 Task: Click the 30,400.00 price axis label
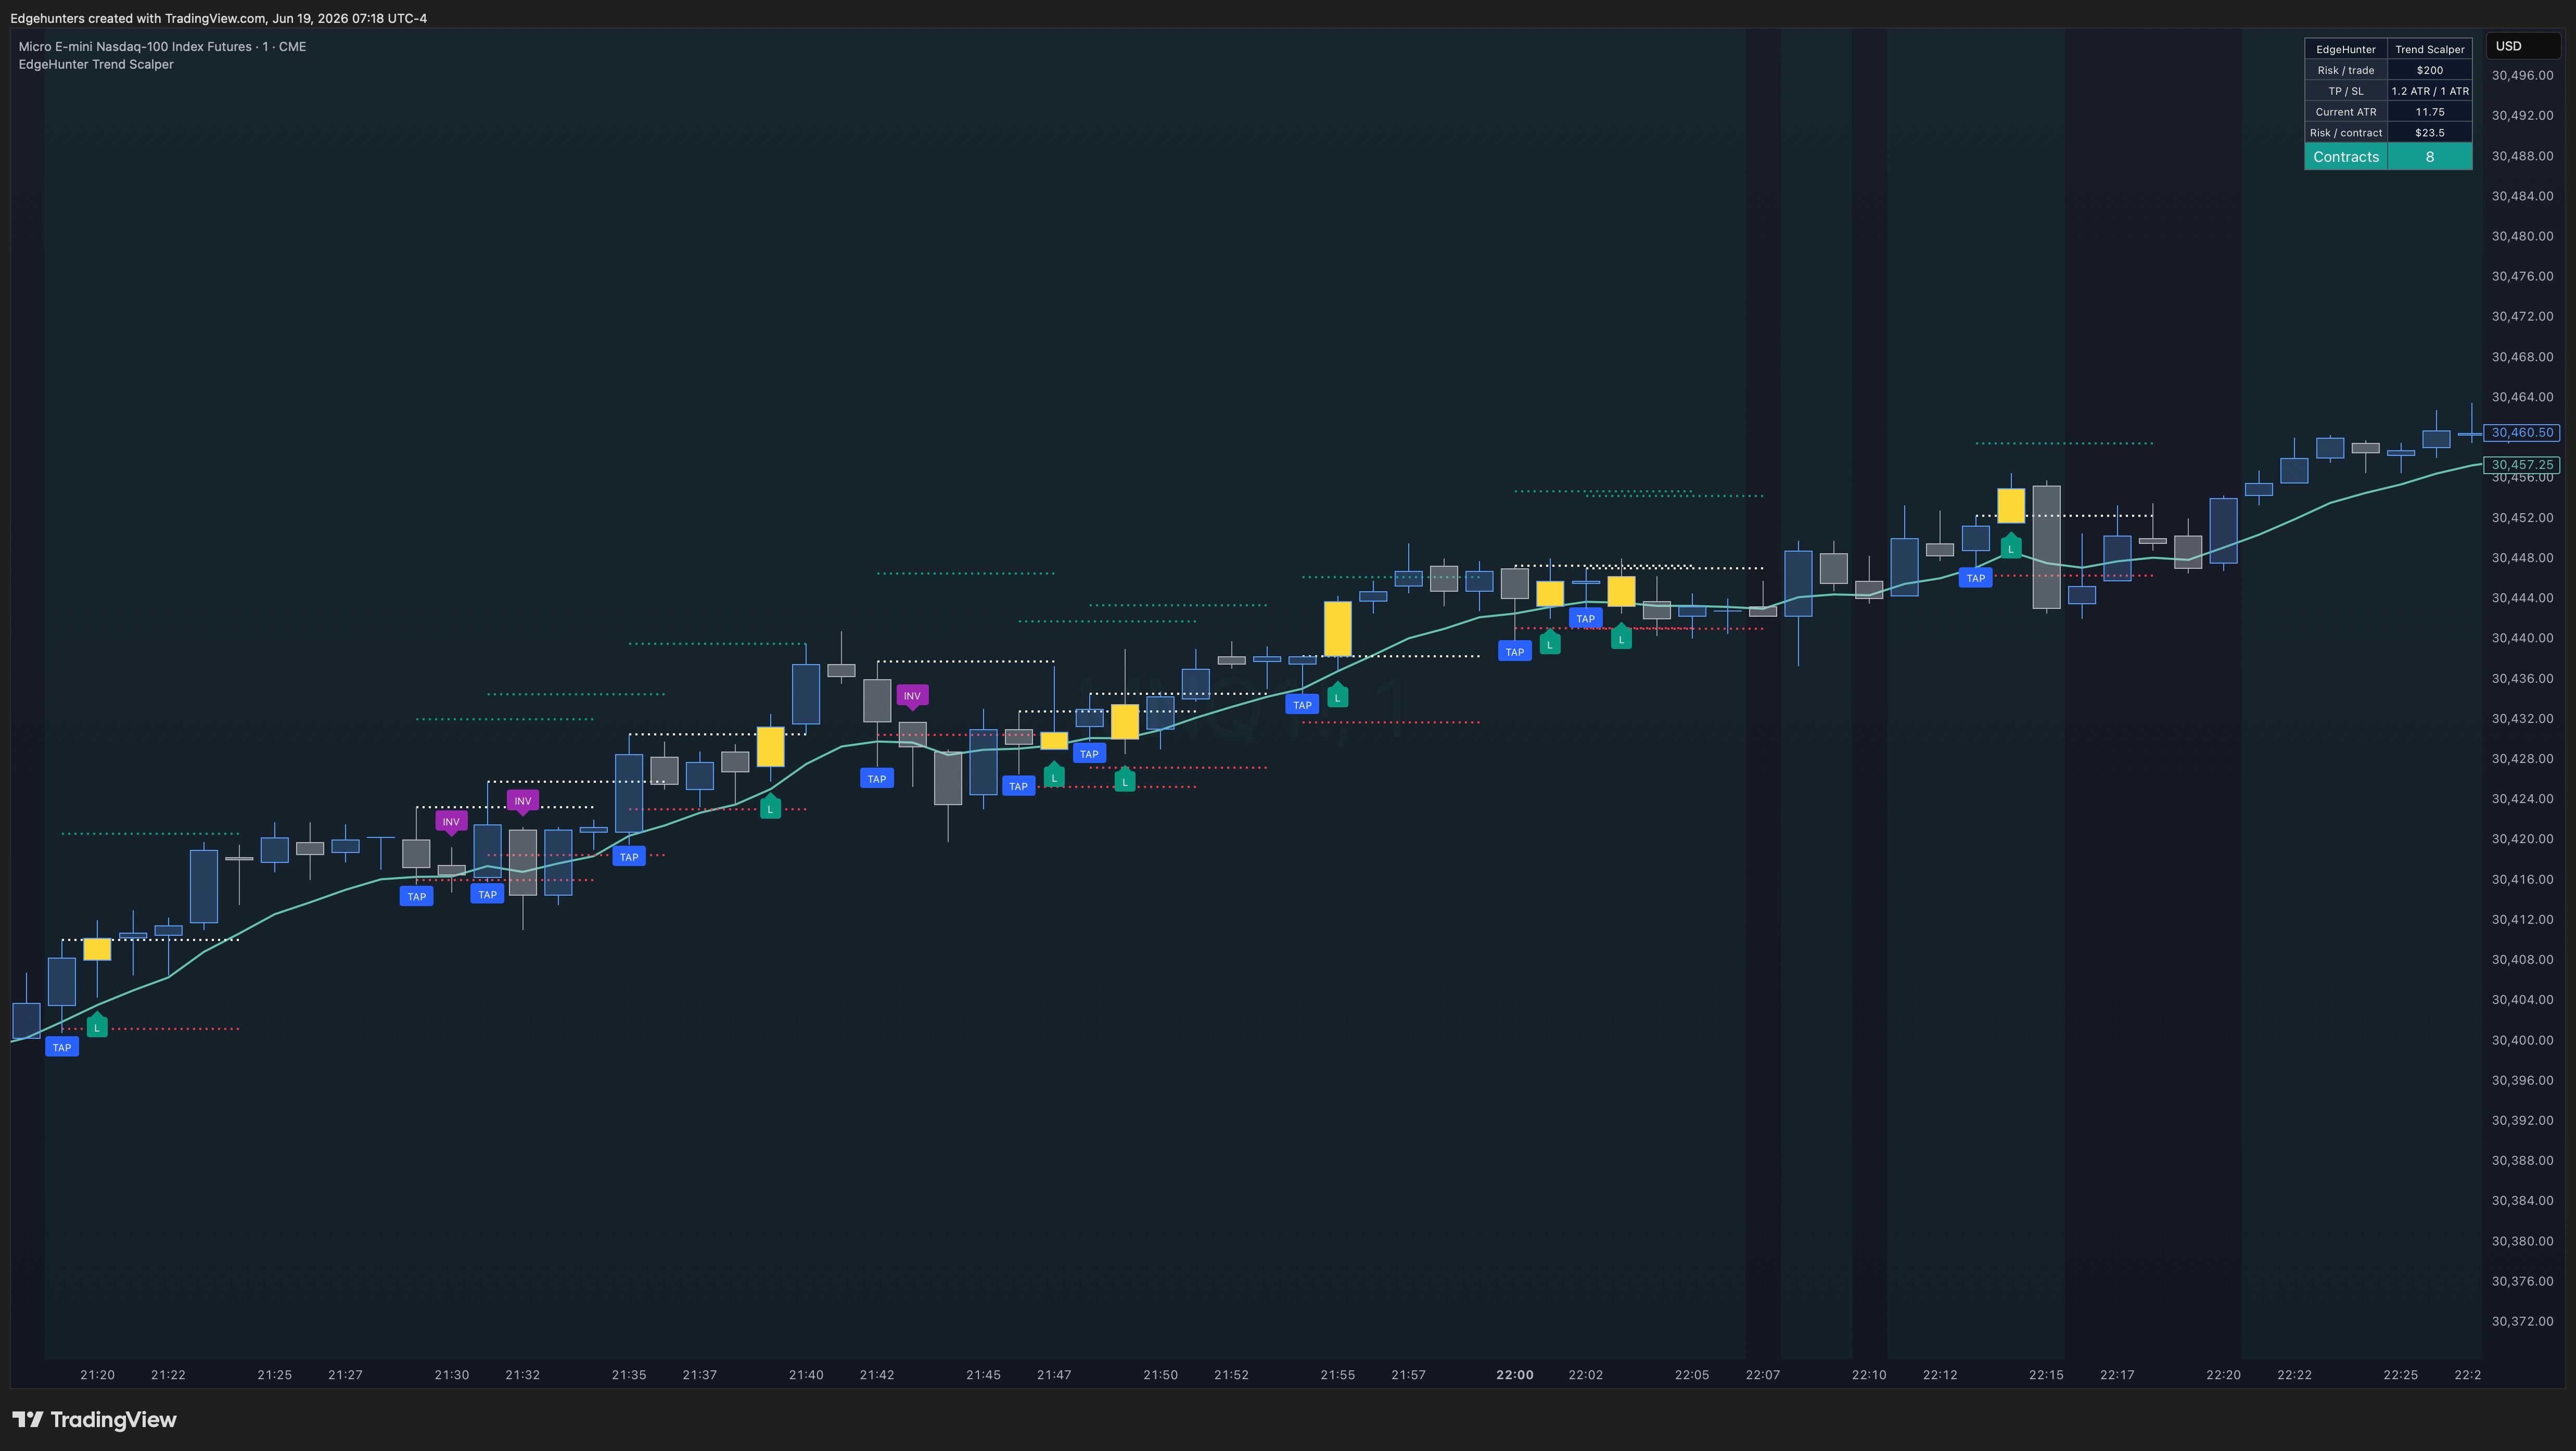[2522, 1040]
